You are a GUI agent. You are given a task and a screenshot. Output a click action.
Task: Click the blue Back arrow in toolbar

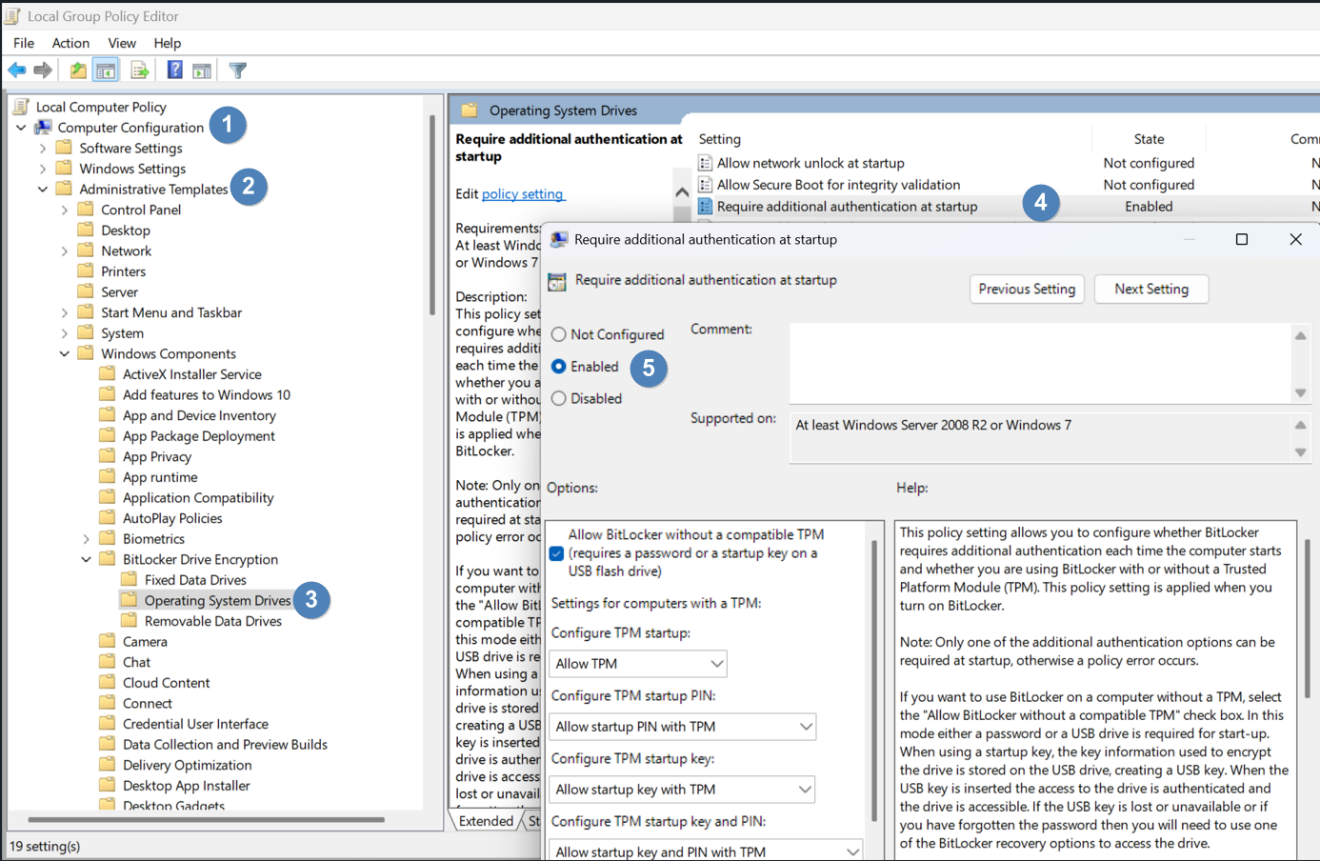coord(17,70)
